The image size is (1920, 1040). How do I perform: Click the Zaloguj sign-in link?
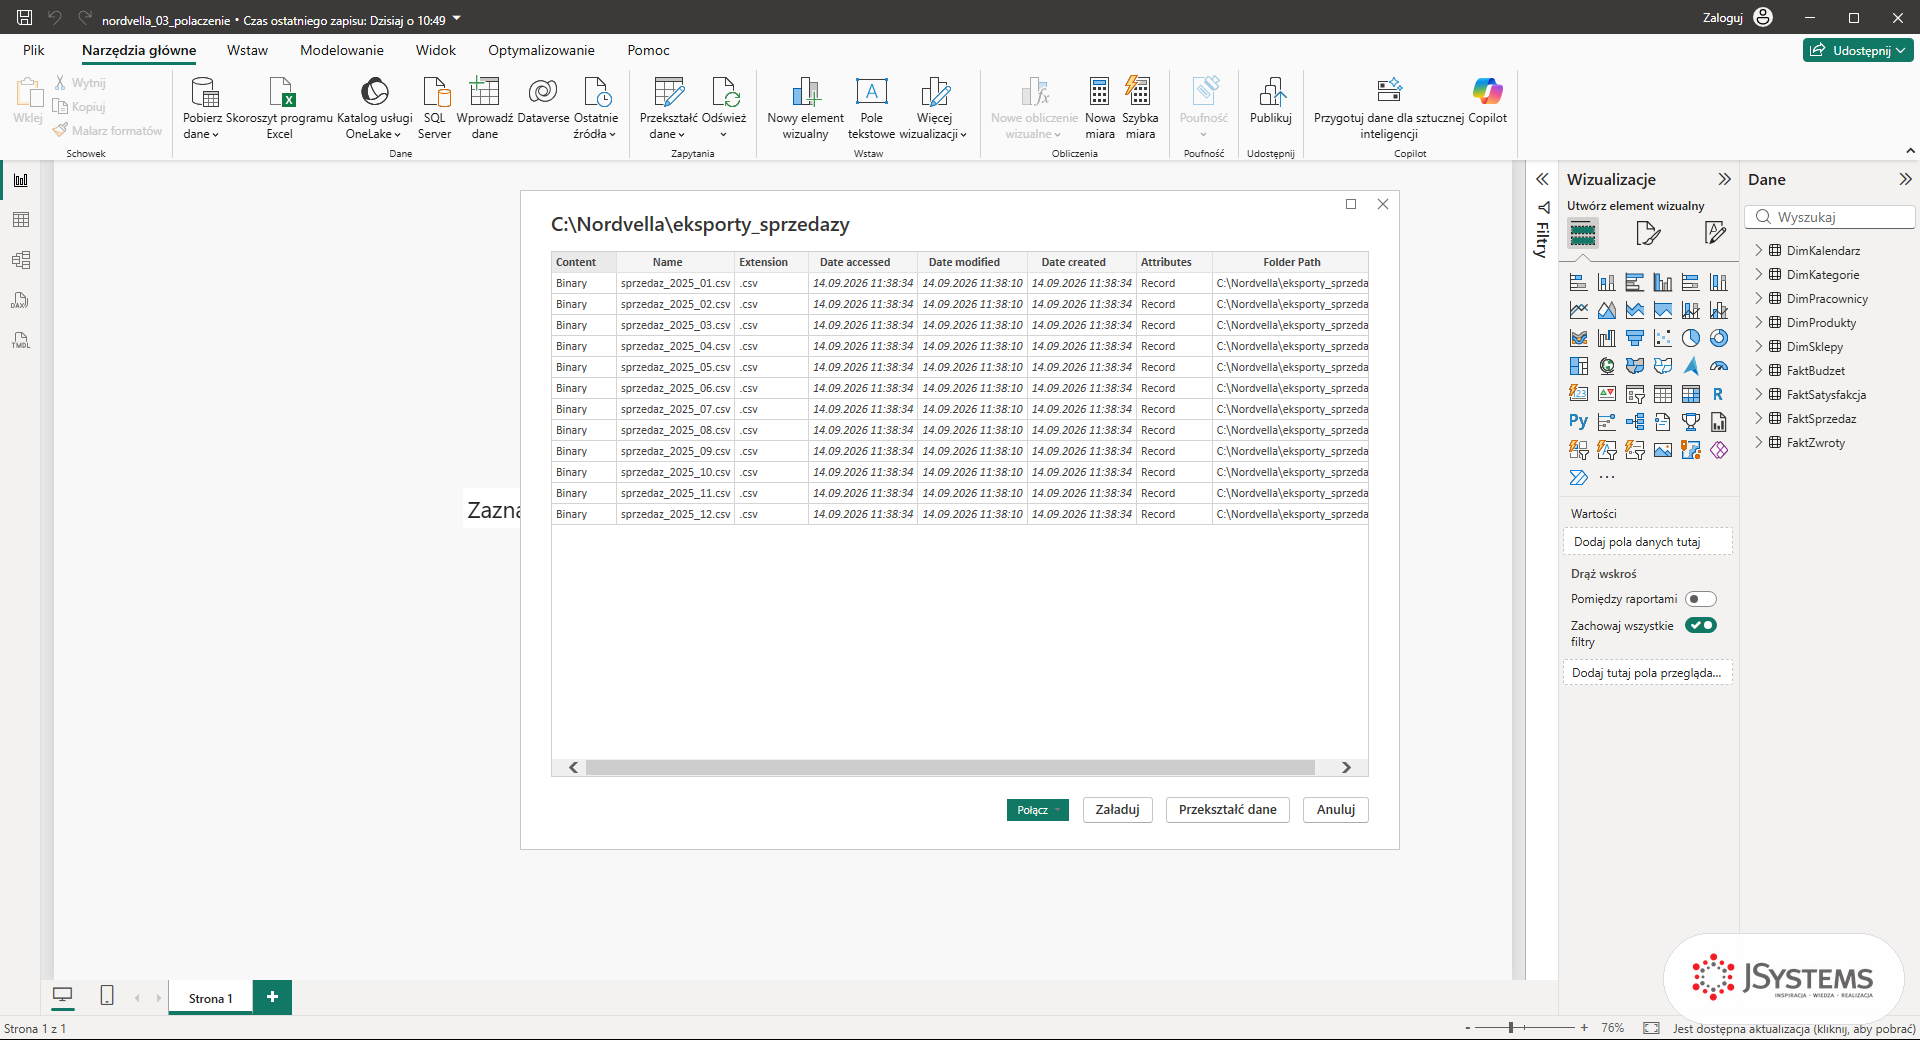pyautogui.click(x=1723, y=18)
